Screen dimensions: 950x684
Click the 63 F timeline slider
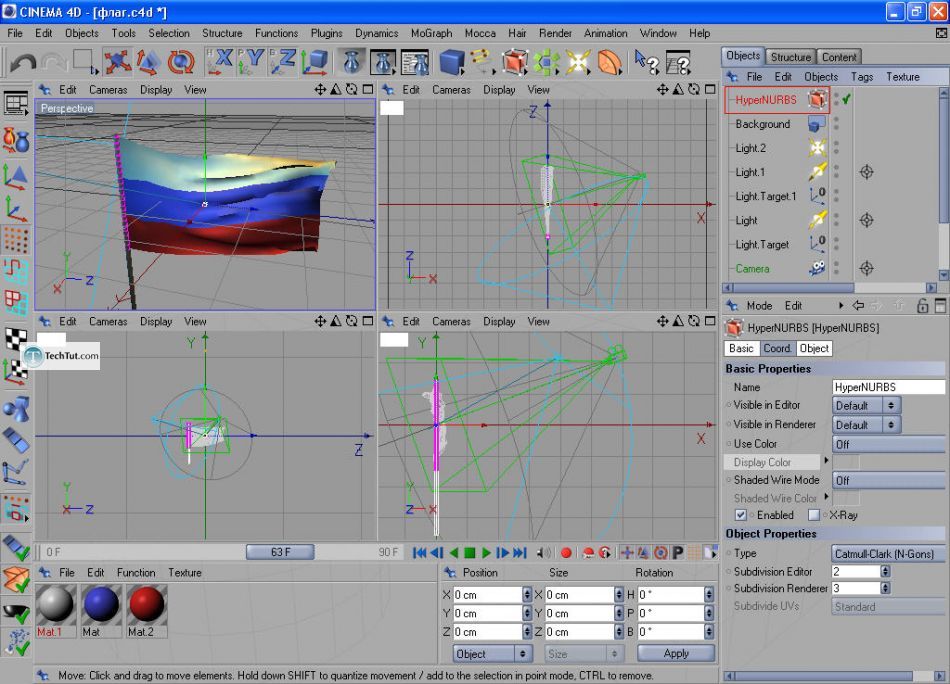280,552
